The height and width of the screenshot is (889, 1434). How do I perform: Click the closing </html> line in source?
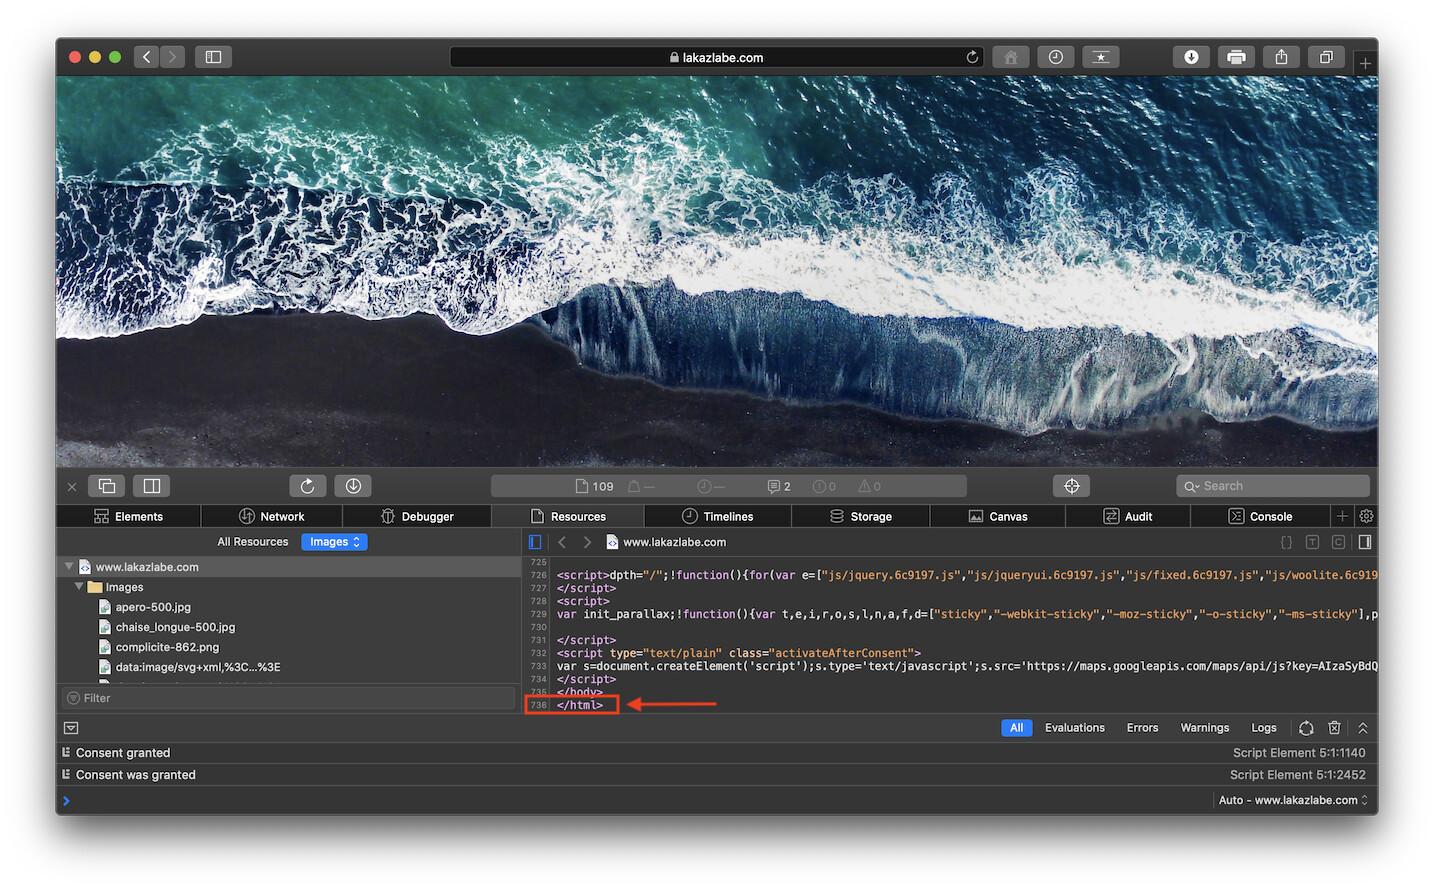(x=580, y=705)
